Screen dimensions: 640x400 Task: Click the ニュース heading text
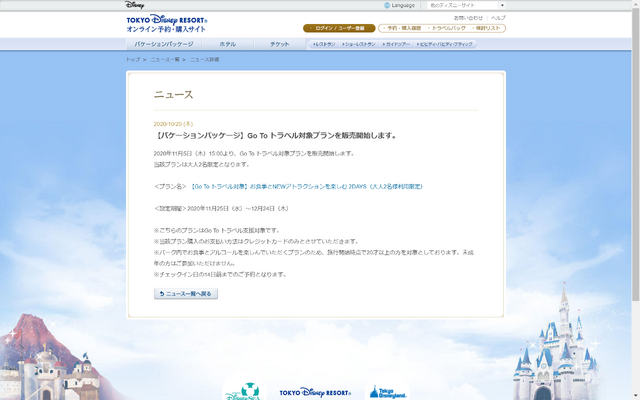coord(173,95)
